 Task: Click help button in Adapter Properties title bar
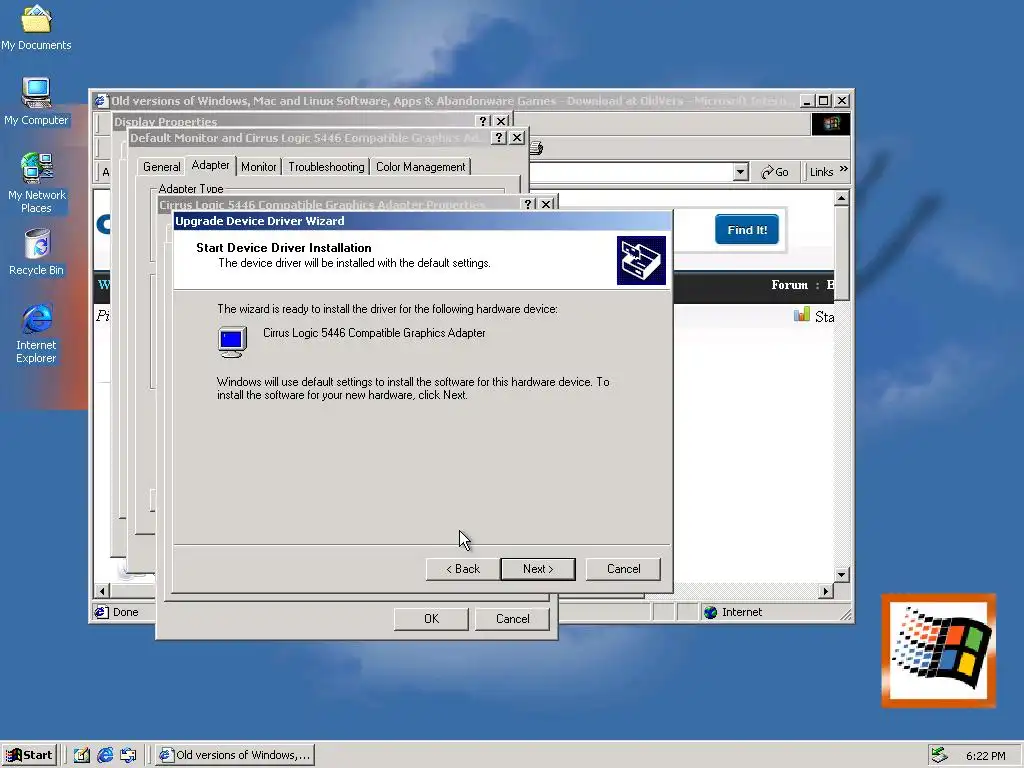pos(528,204)
